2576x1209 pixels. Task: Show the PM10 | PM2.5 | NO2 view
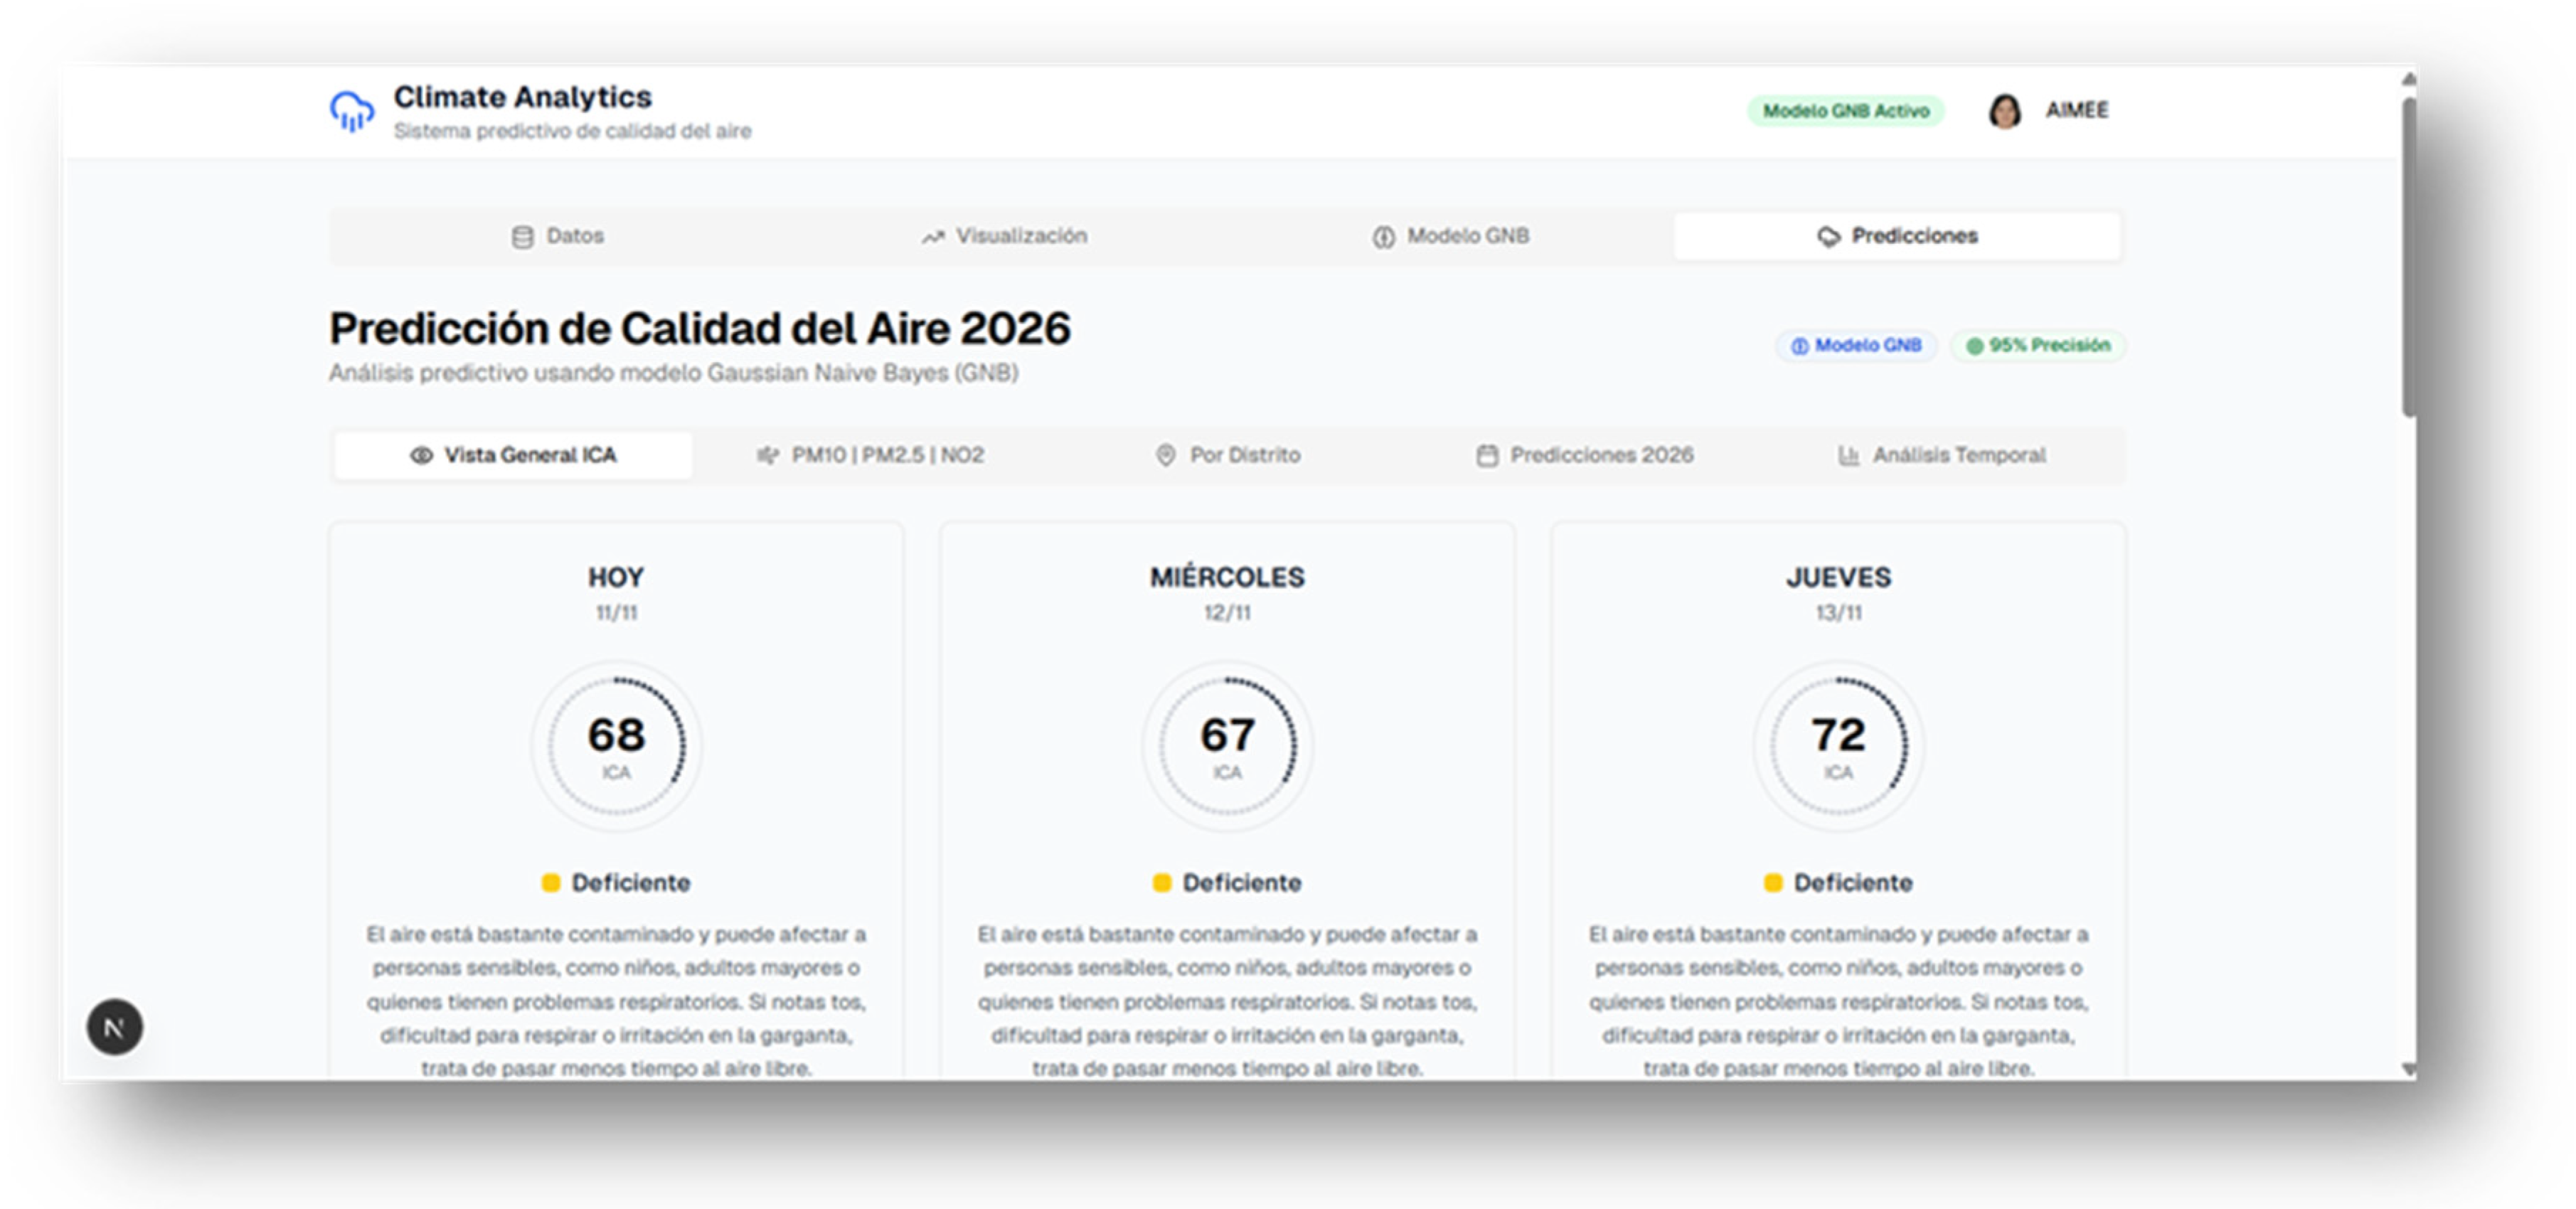coord(870,456)
